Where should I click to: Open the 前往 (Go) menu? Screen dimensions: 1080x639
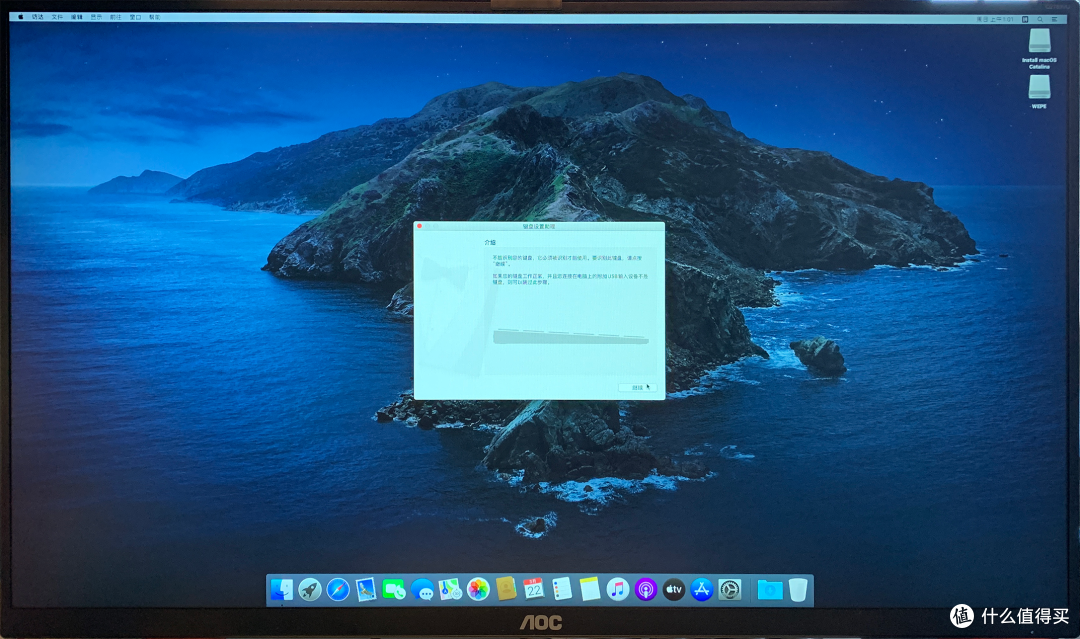tap(116, 17)
